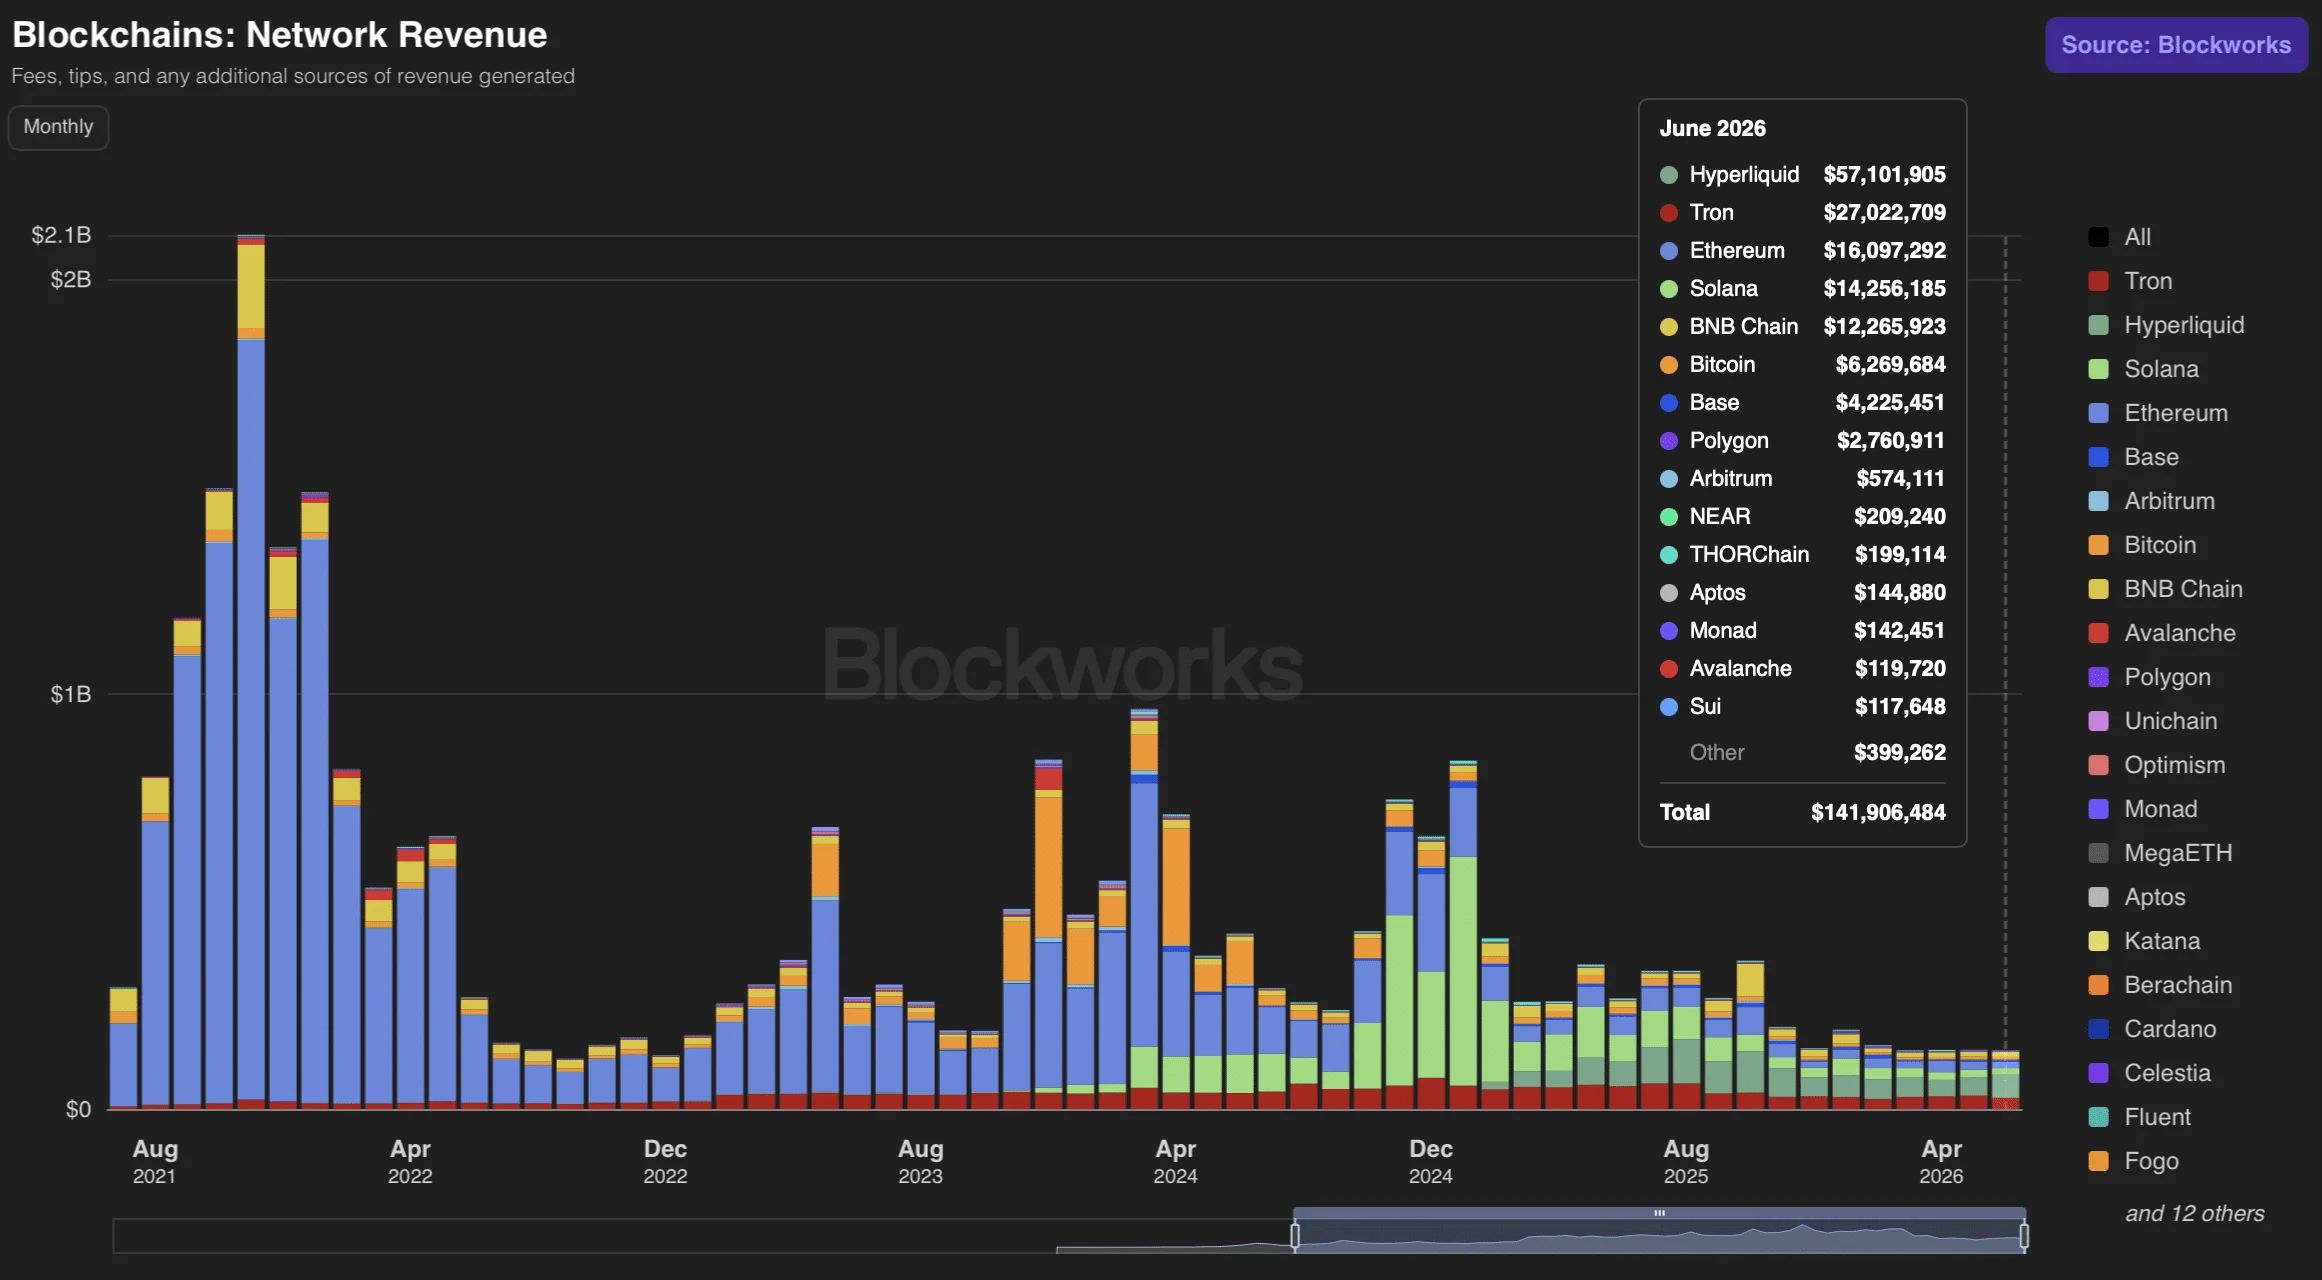Open the Monthly interval selector
The width and height of the screenshot is (2322, 1280).
pyautogui.click(x=58, y=127)
